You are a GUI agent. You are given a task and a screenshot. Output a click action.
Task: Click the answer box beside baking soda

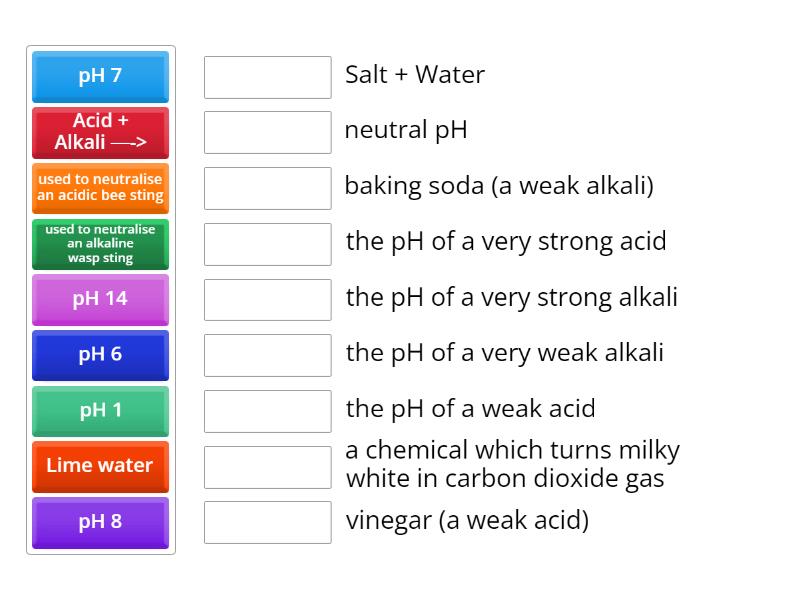coord(266,187)
